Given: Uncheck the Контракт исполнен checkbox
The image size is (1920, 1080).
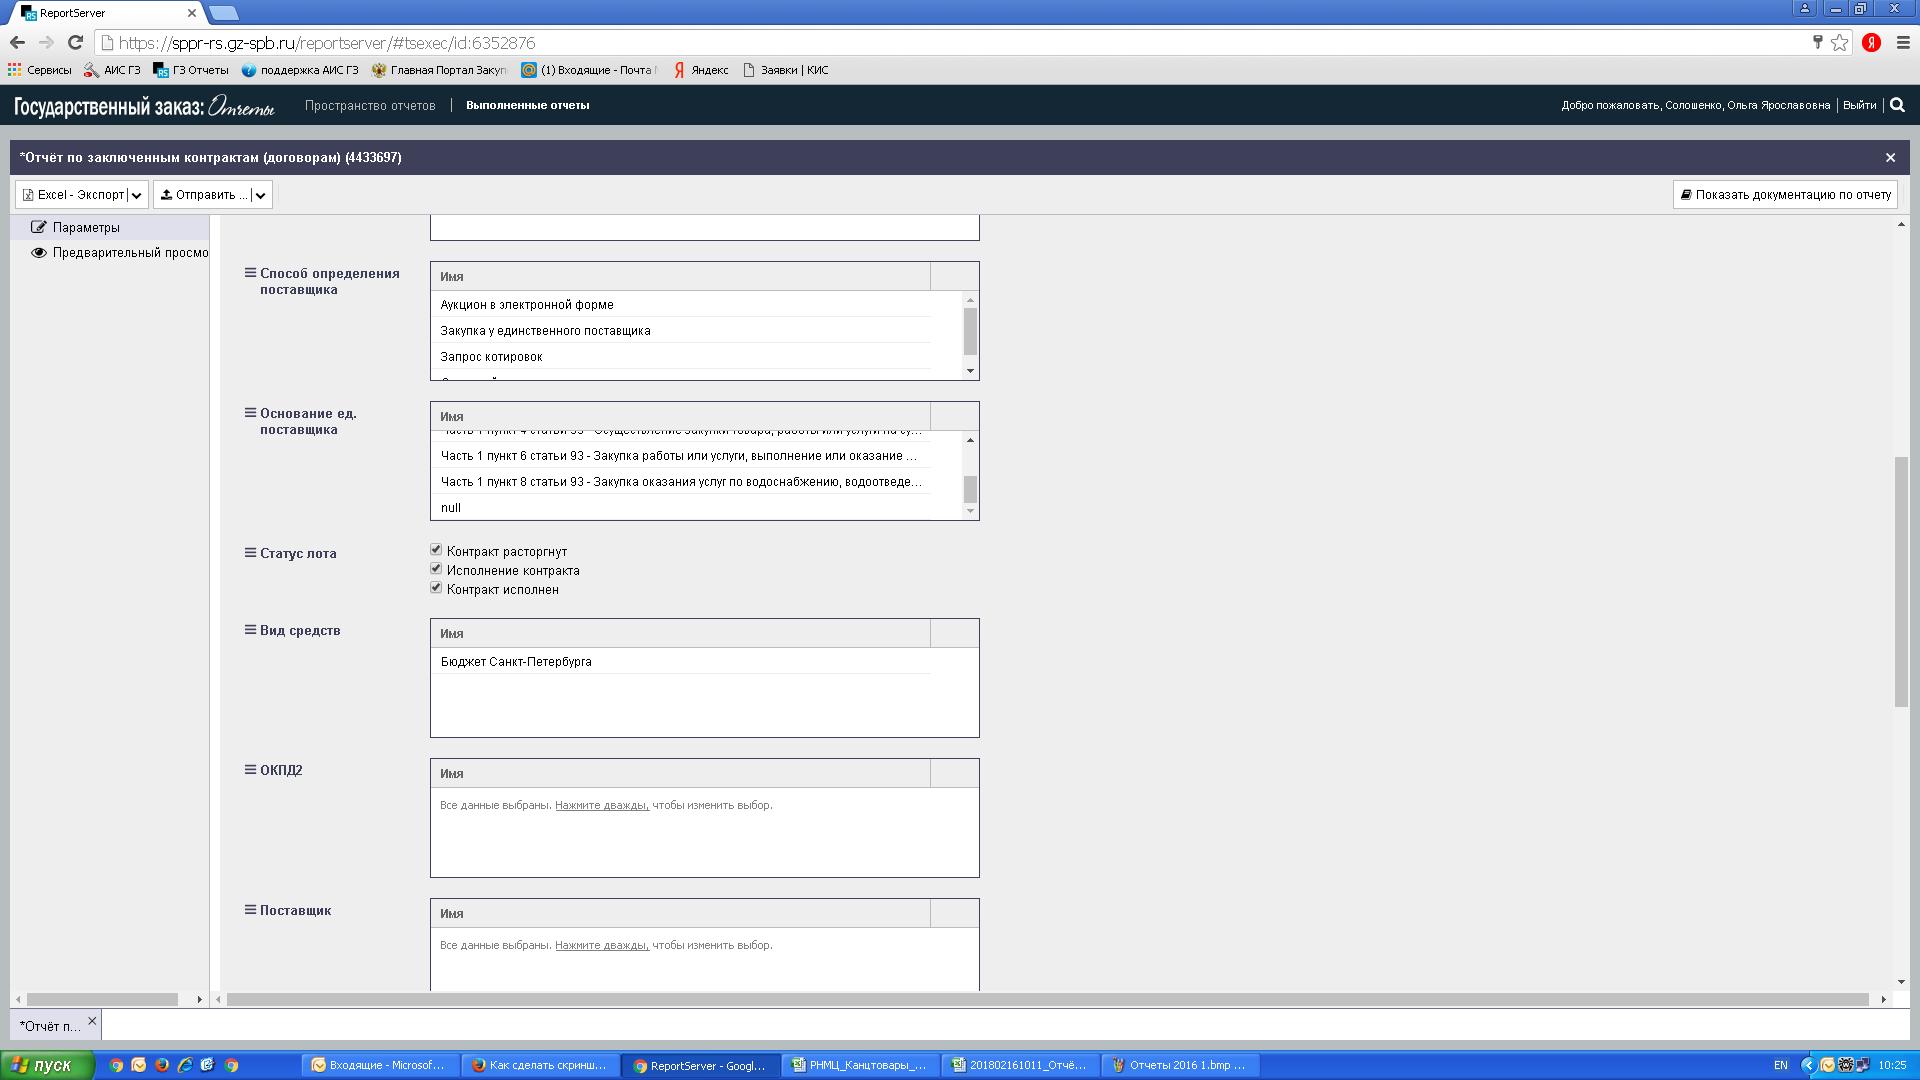Looking at the screenshot, I should coord(436,588).
